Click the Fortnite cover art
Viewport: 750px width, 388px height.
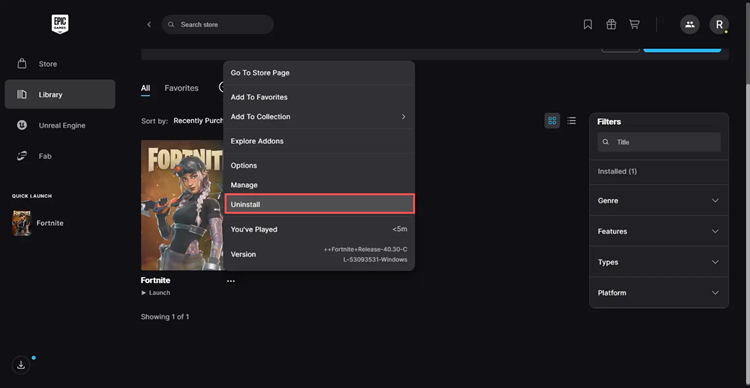[x=182, y=205]
